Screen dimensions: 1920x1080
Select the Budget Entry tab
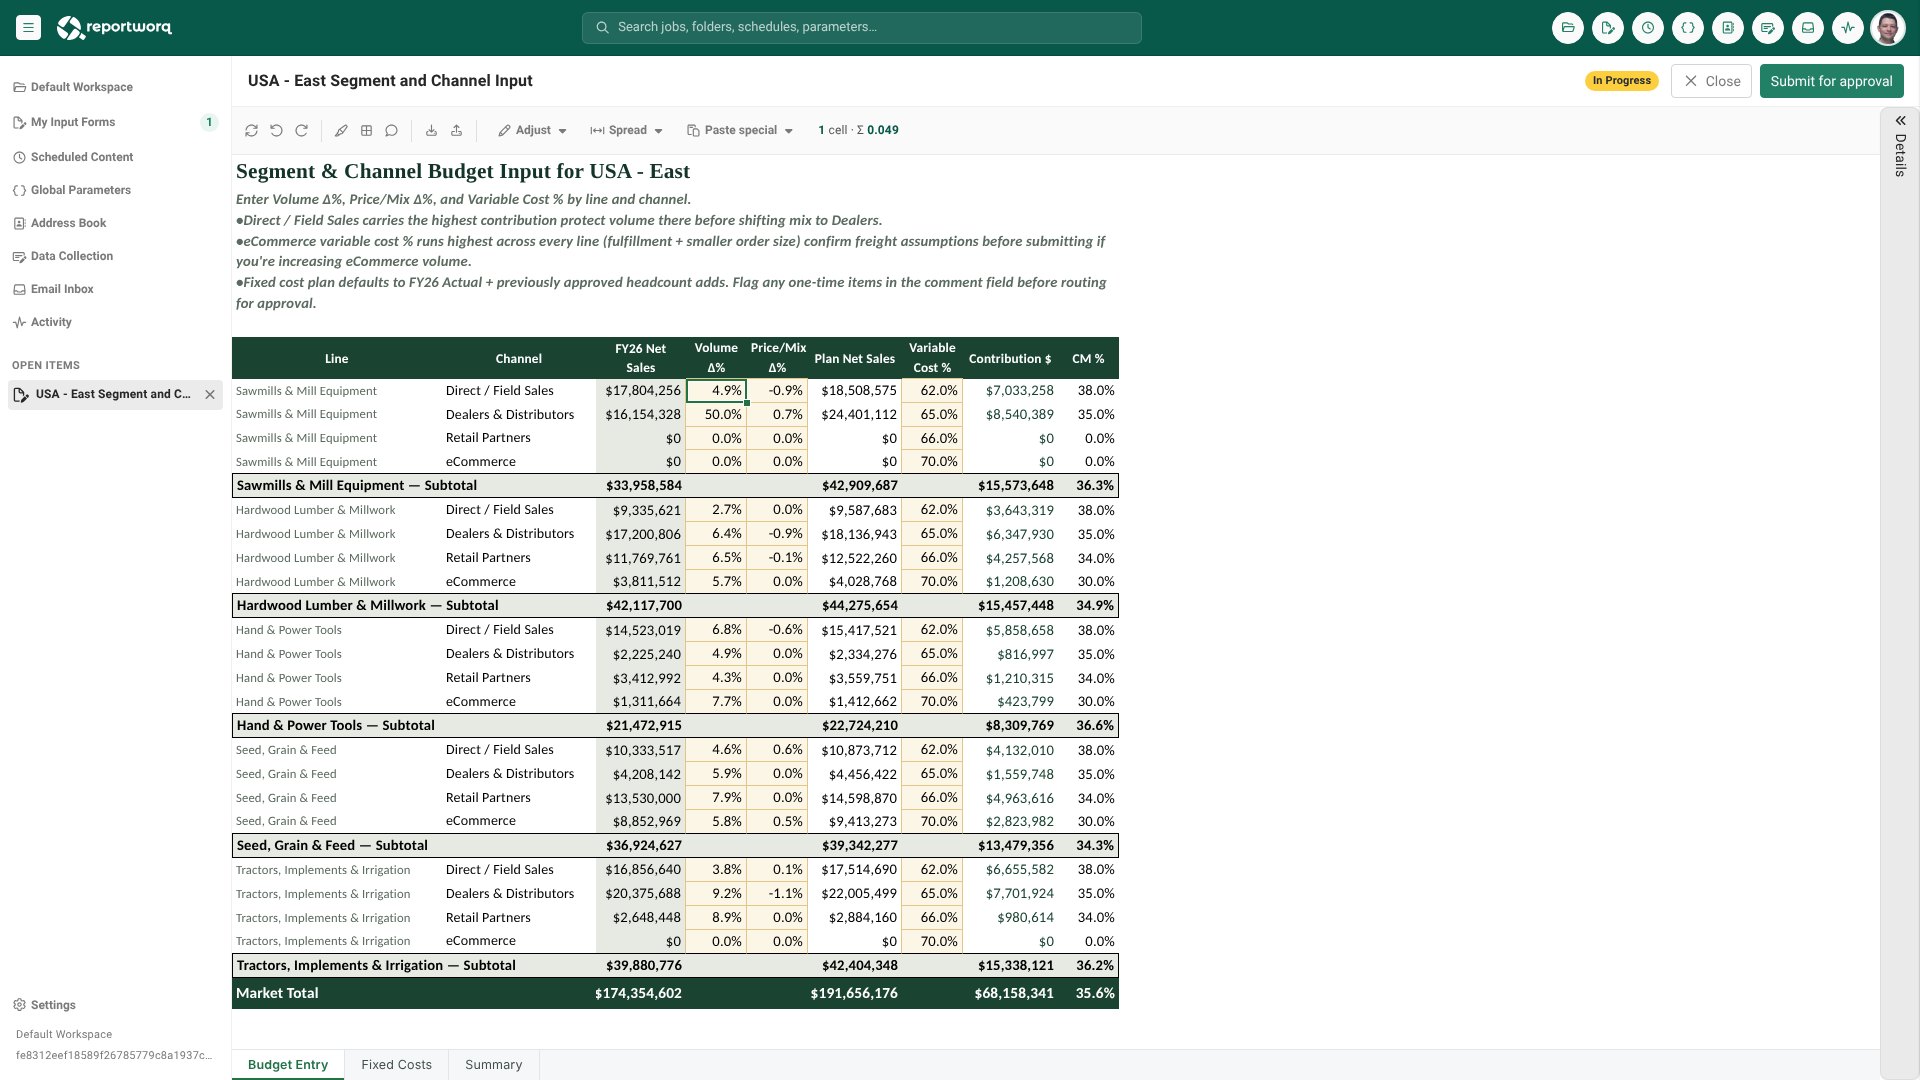pos(288,1065)
